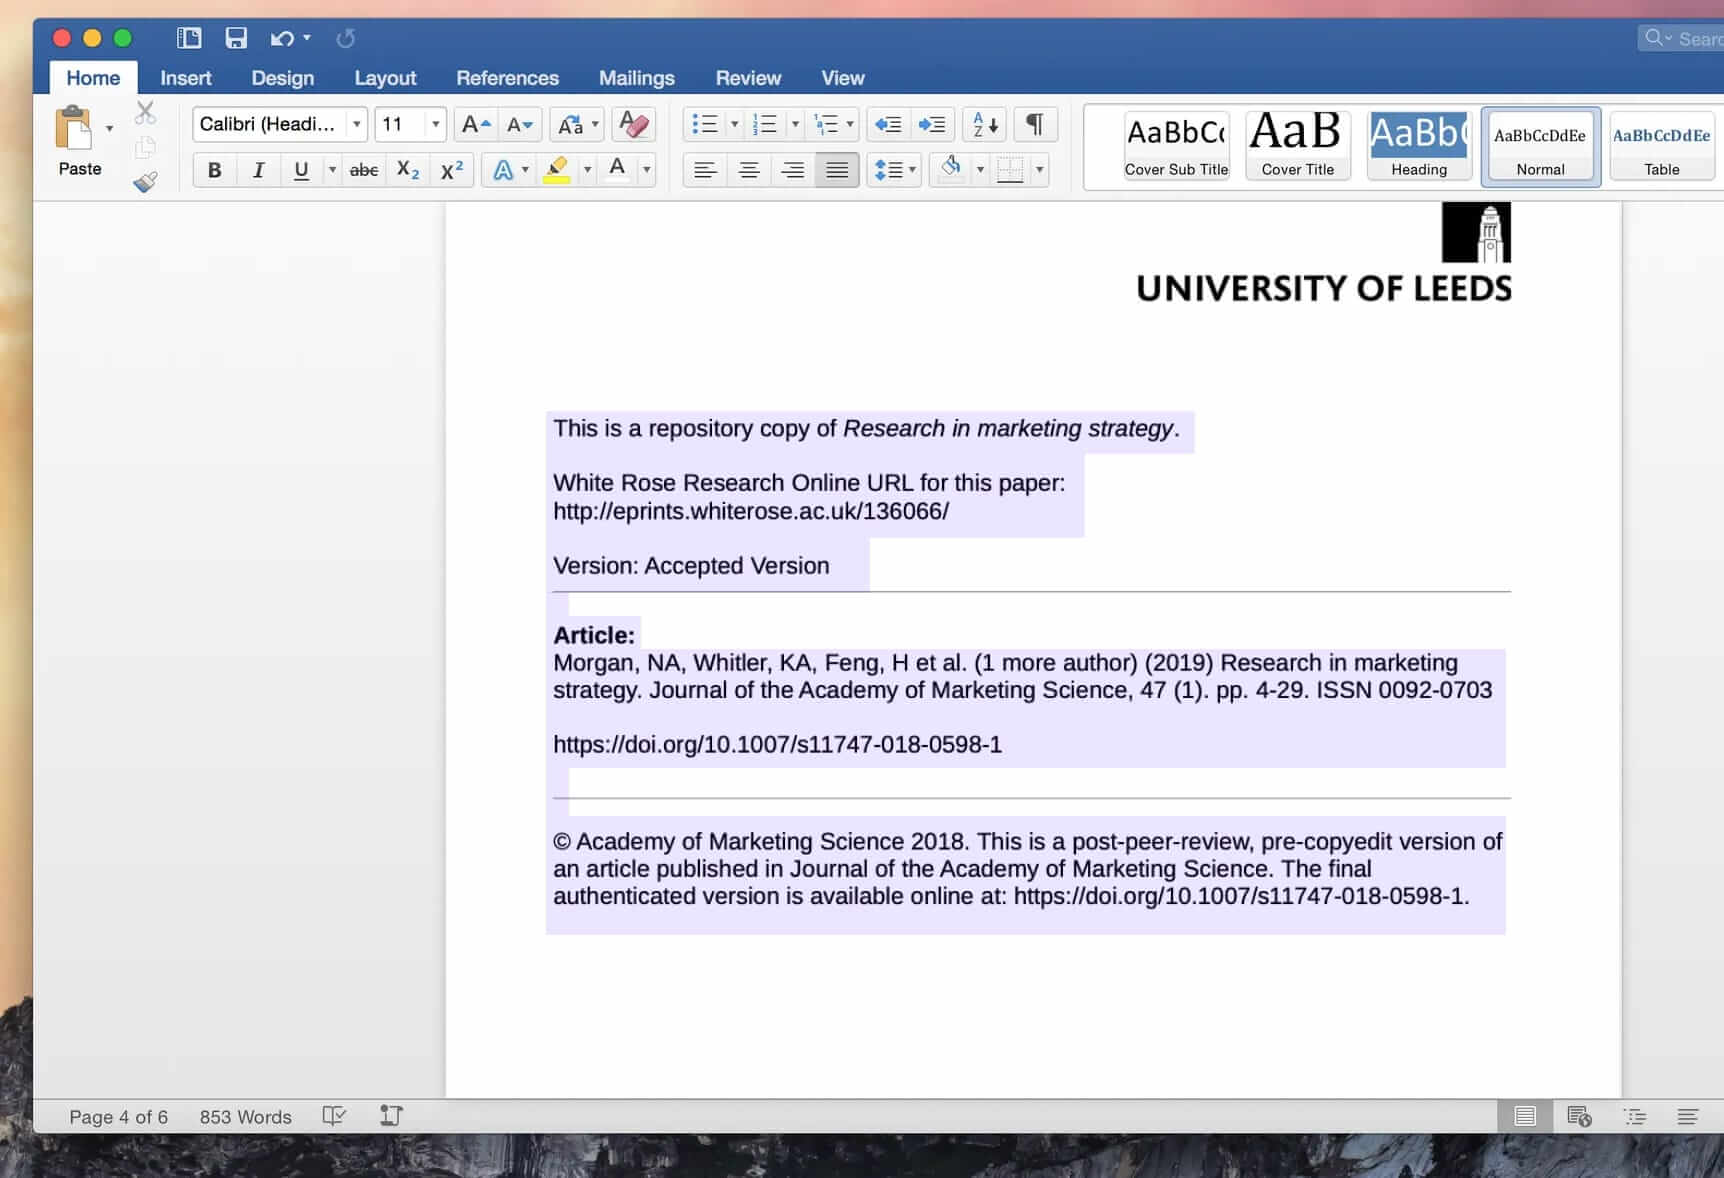This screenshot has width=1724, height=1178.
Task: Toggle bold formatting on selected text
Action: (213, 170)
